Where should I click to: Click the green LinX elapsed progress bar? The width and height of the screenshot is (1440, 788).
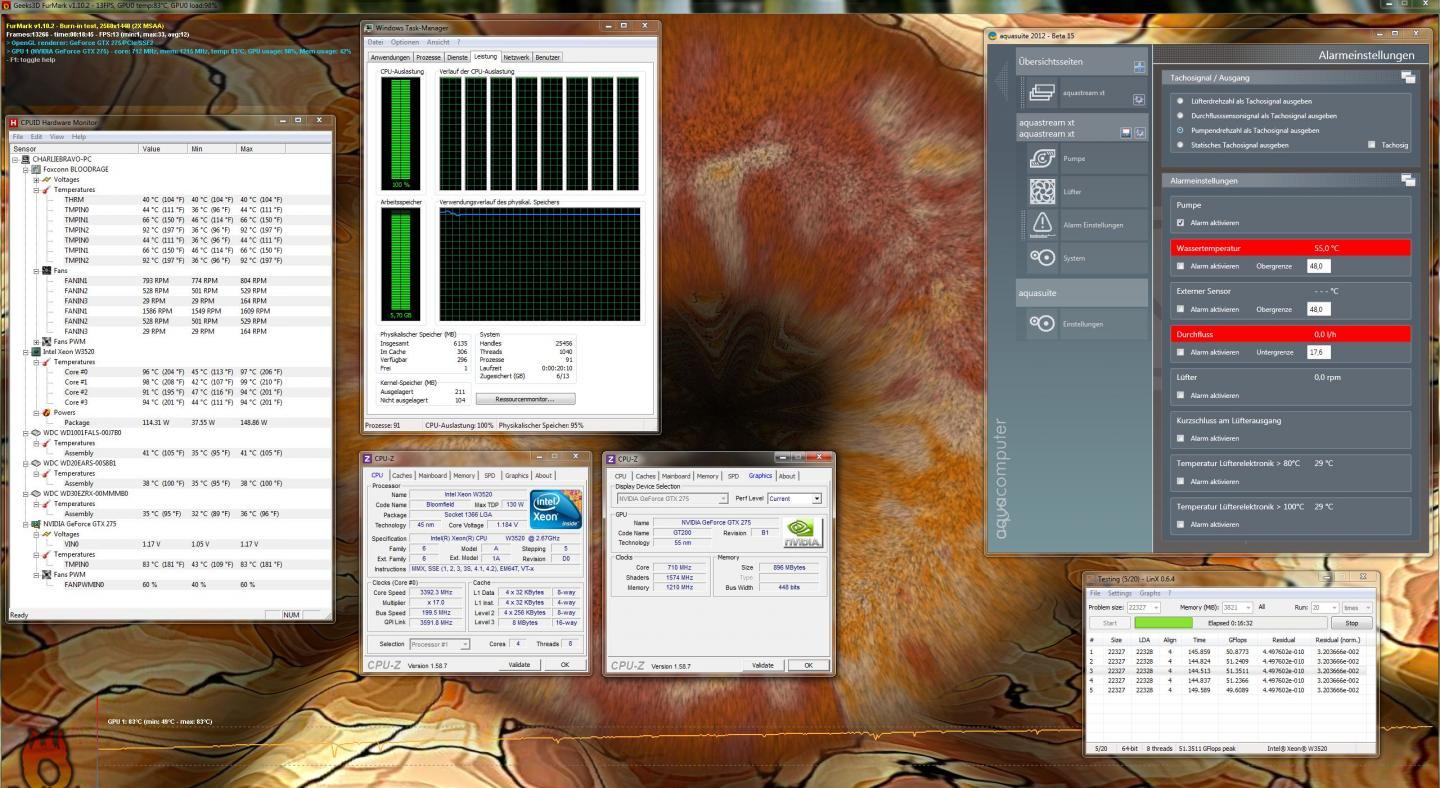(1163, 622)
